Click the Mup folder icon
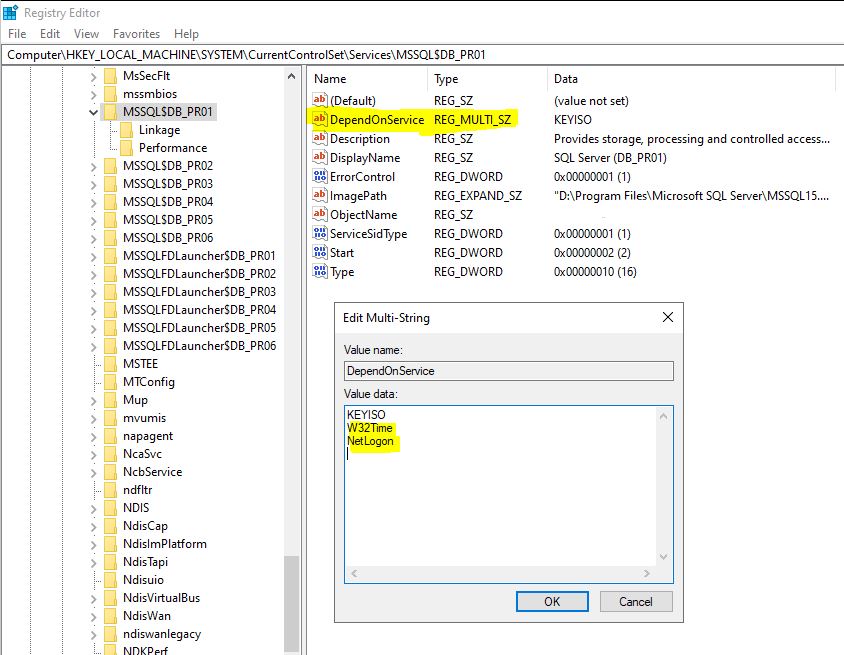Viewport: 844px width, 655px height. [110, 400]
